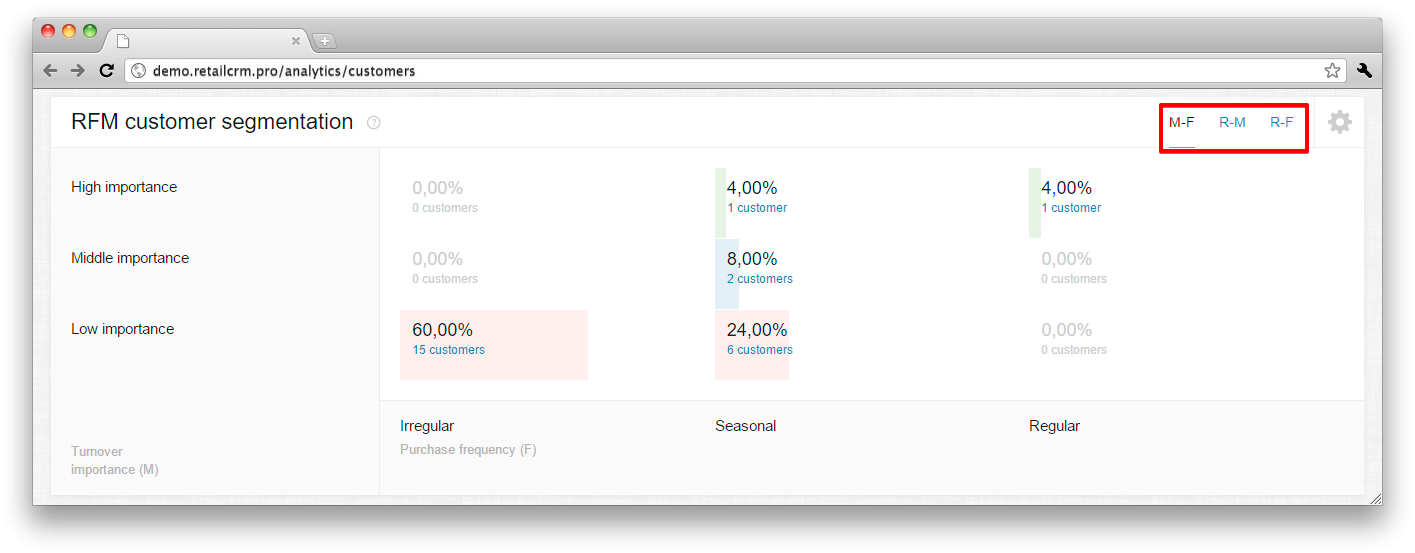Go forward with the browser arrow
This screenshot has height=553, width=1415.
78,71
